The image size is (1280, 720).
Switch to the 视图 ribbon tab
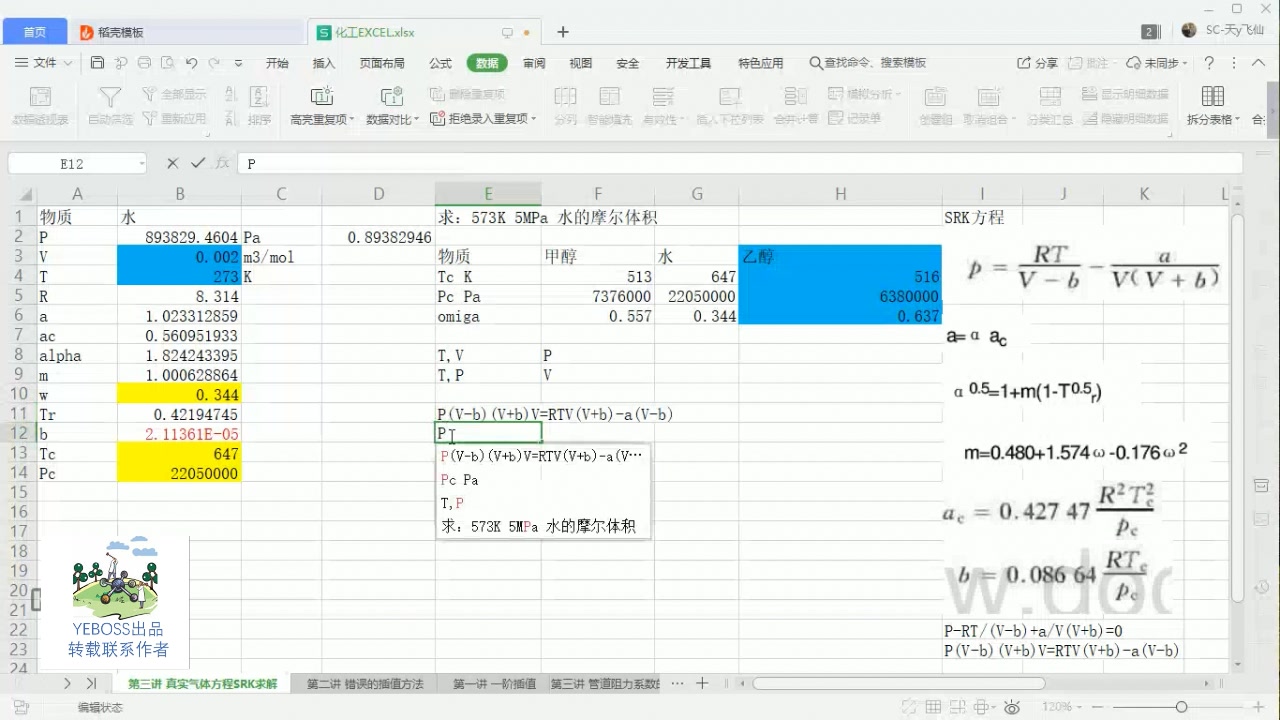(x=581, y=63)
